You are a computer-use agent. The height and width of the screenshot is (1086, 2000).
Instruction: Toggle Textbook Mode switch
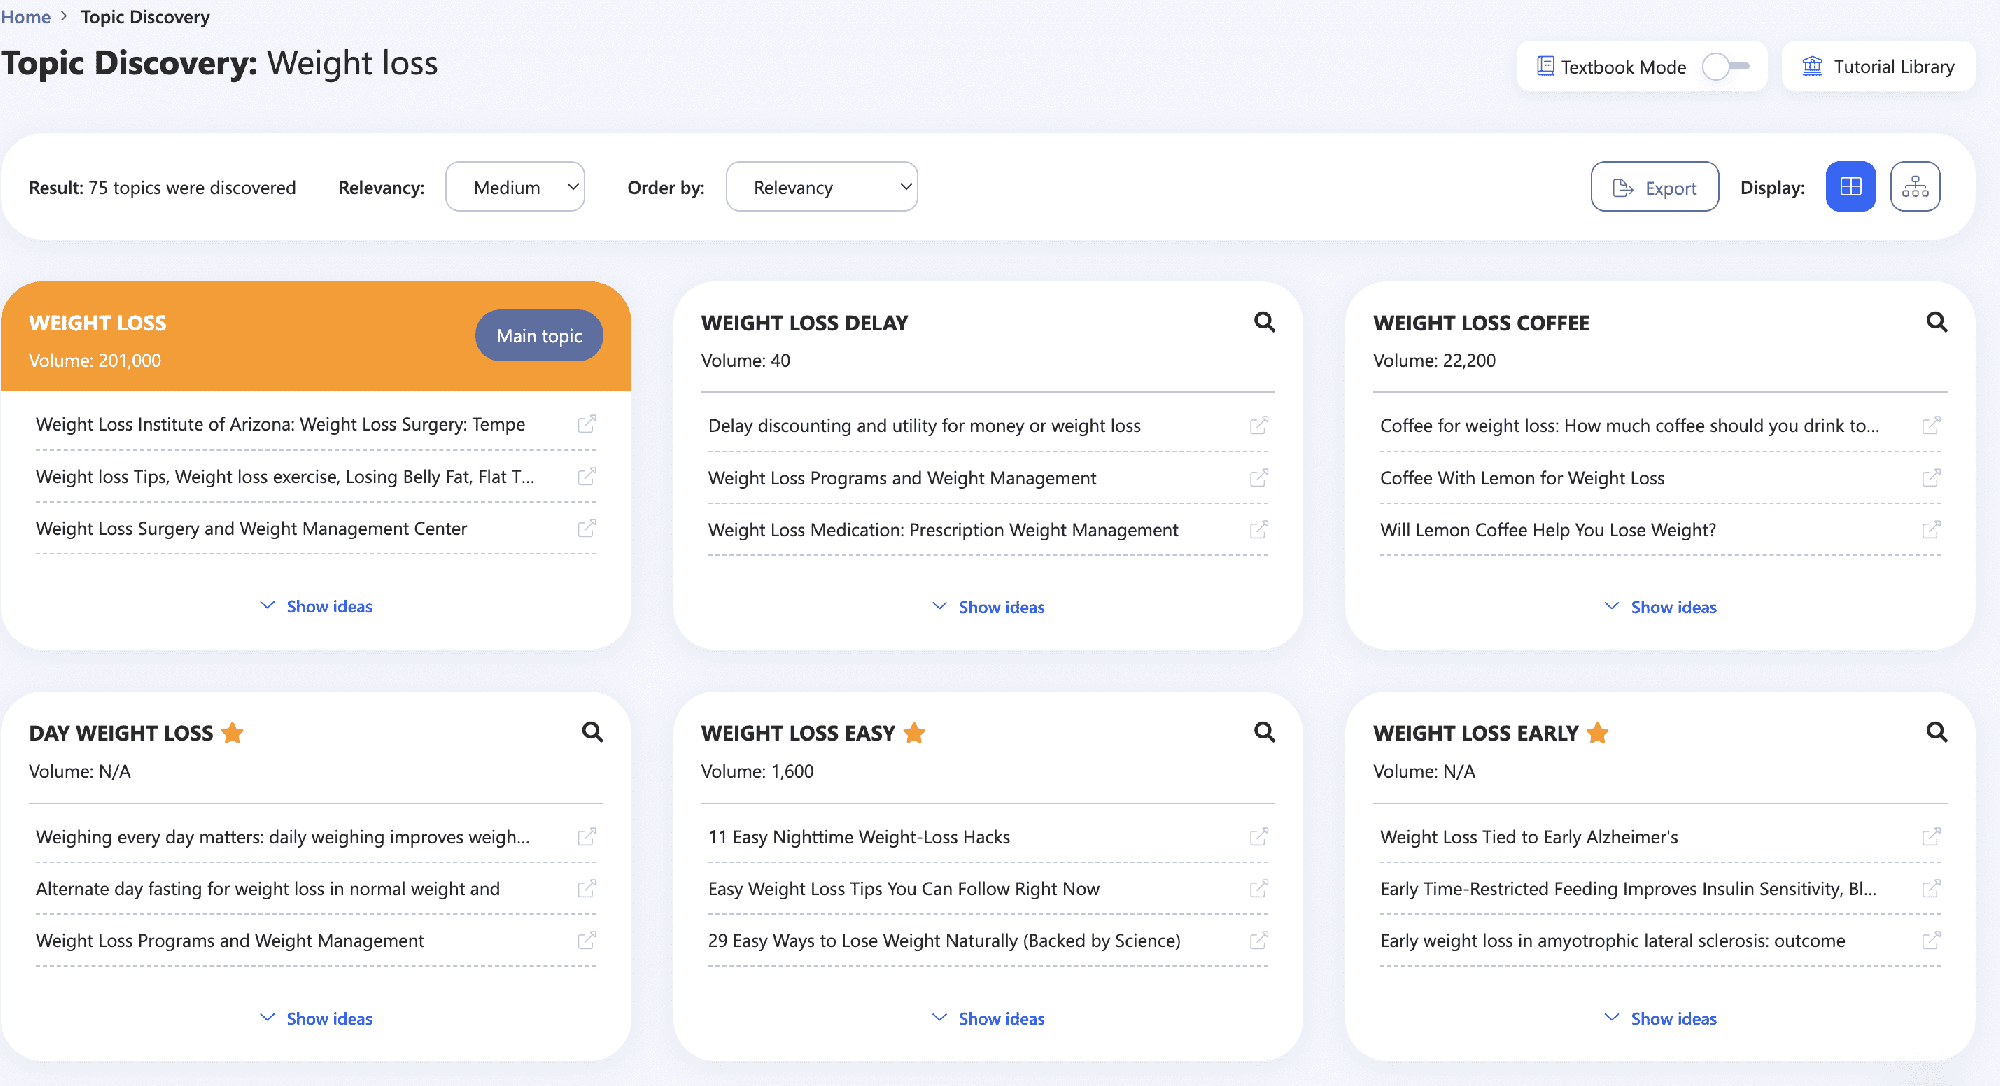pos(1725,67)
